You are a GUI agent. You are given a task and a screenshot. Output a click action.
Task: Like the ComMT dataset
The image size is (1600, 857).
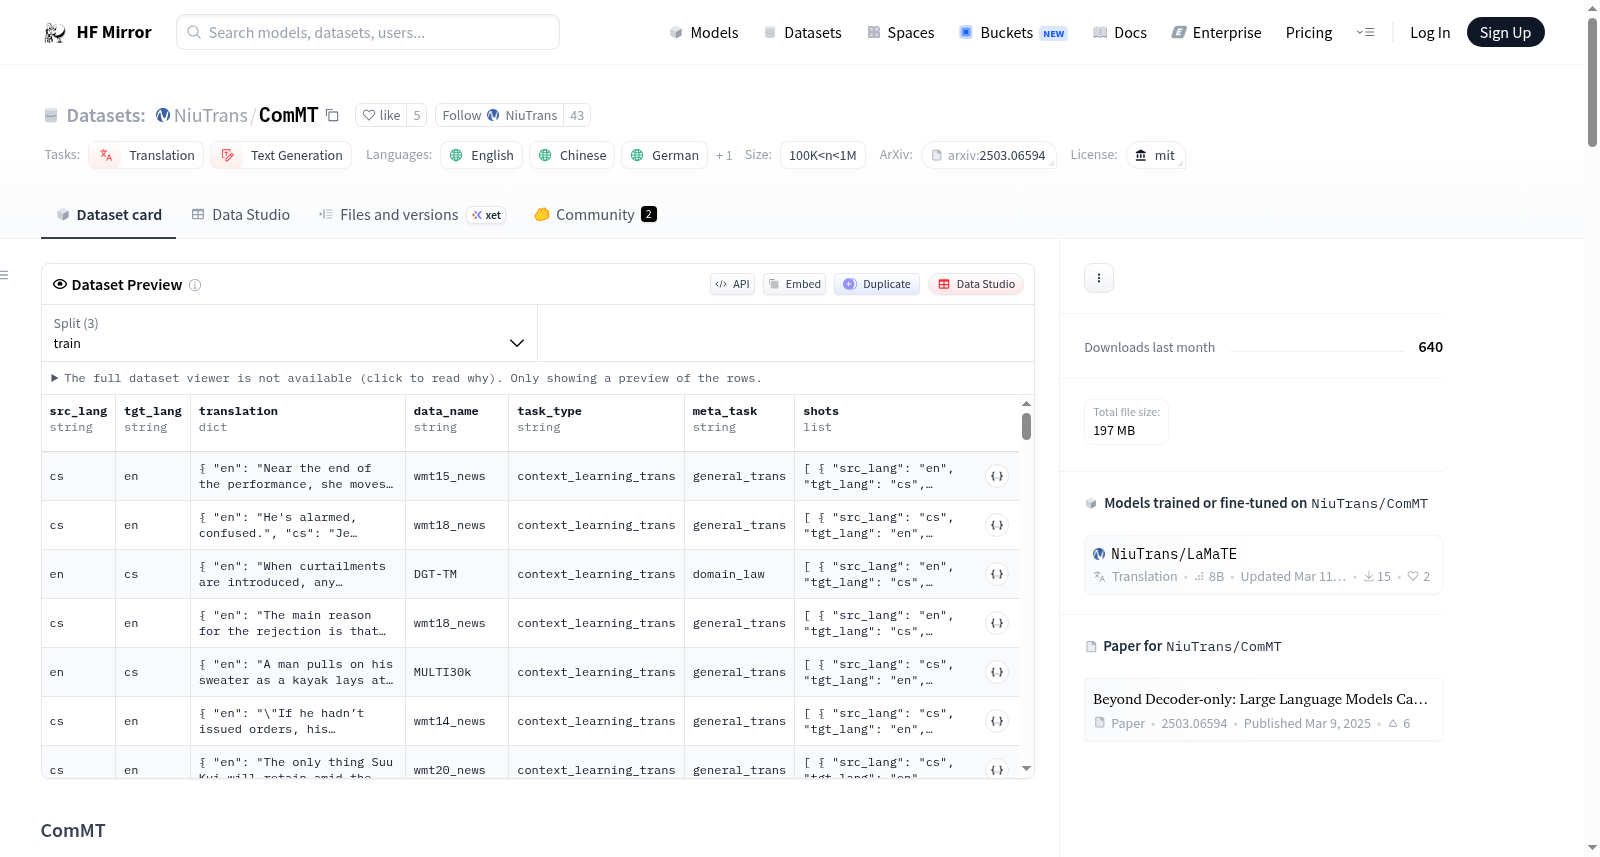381,115
